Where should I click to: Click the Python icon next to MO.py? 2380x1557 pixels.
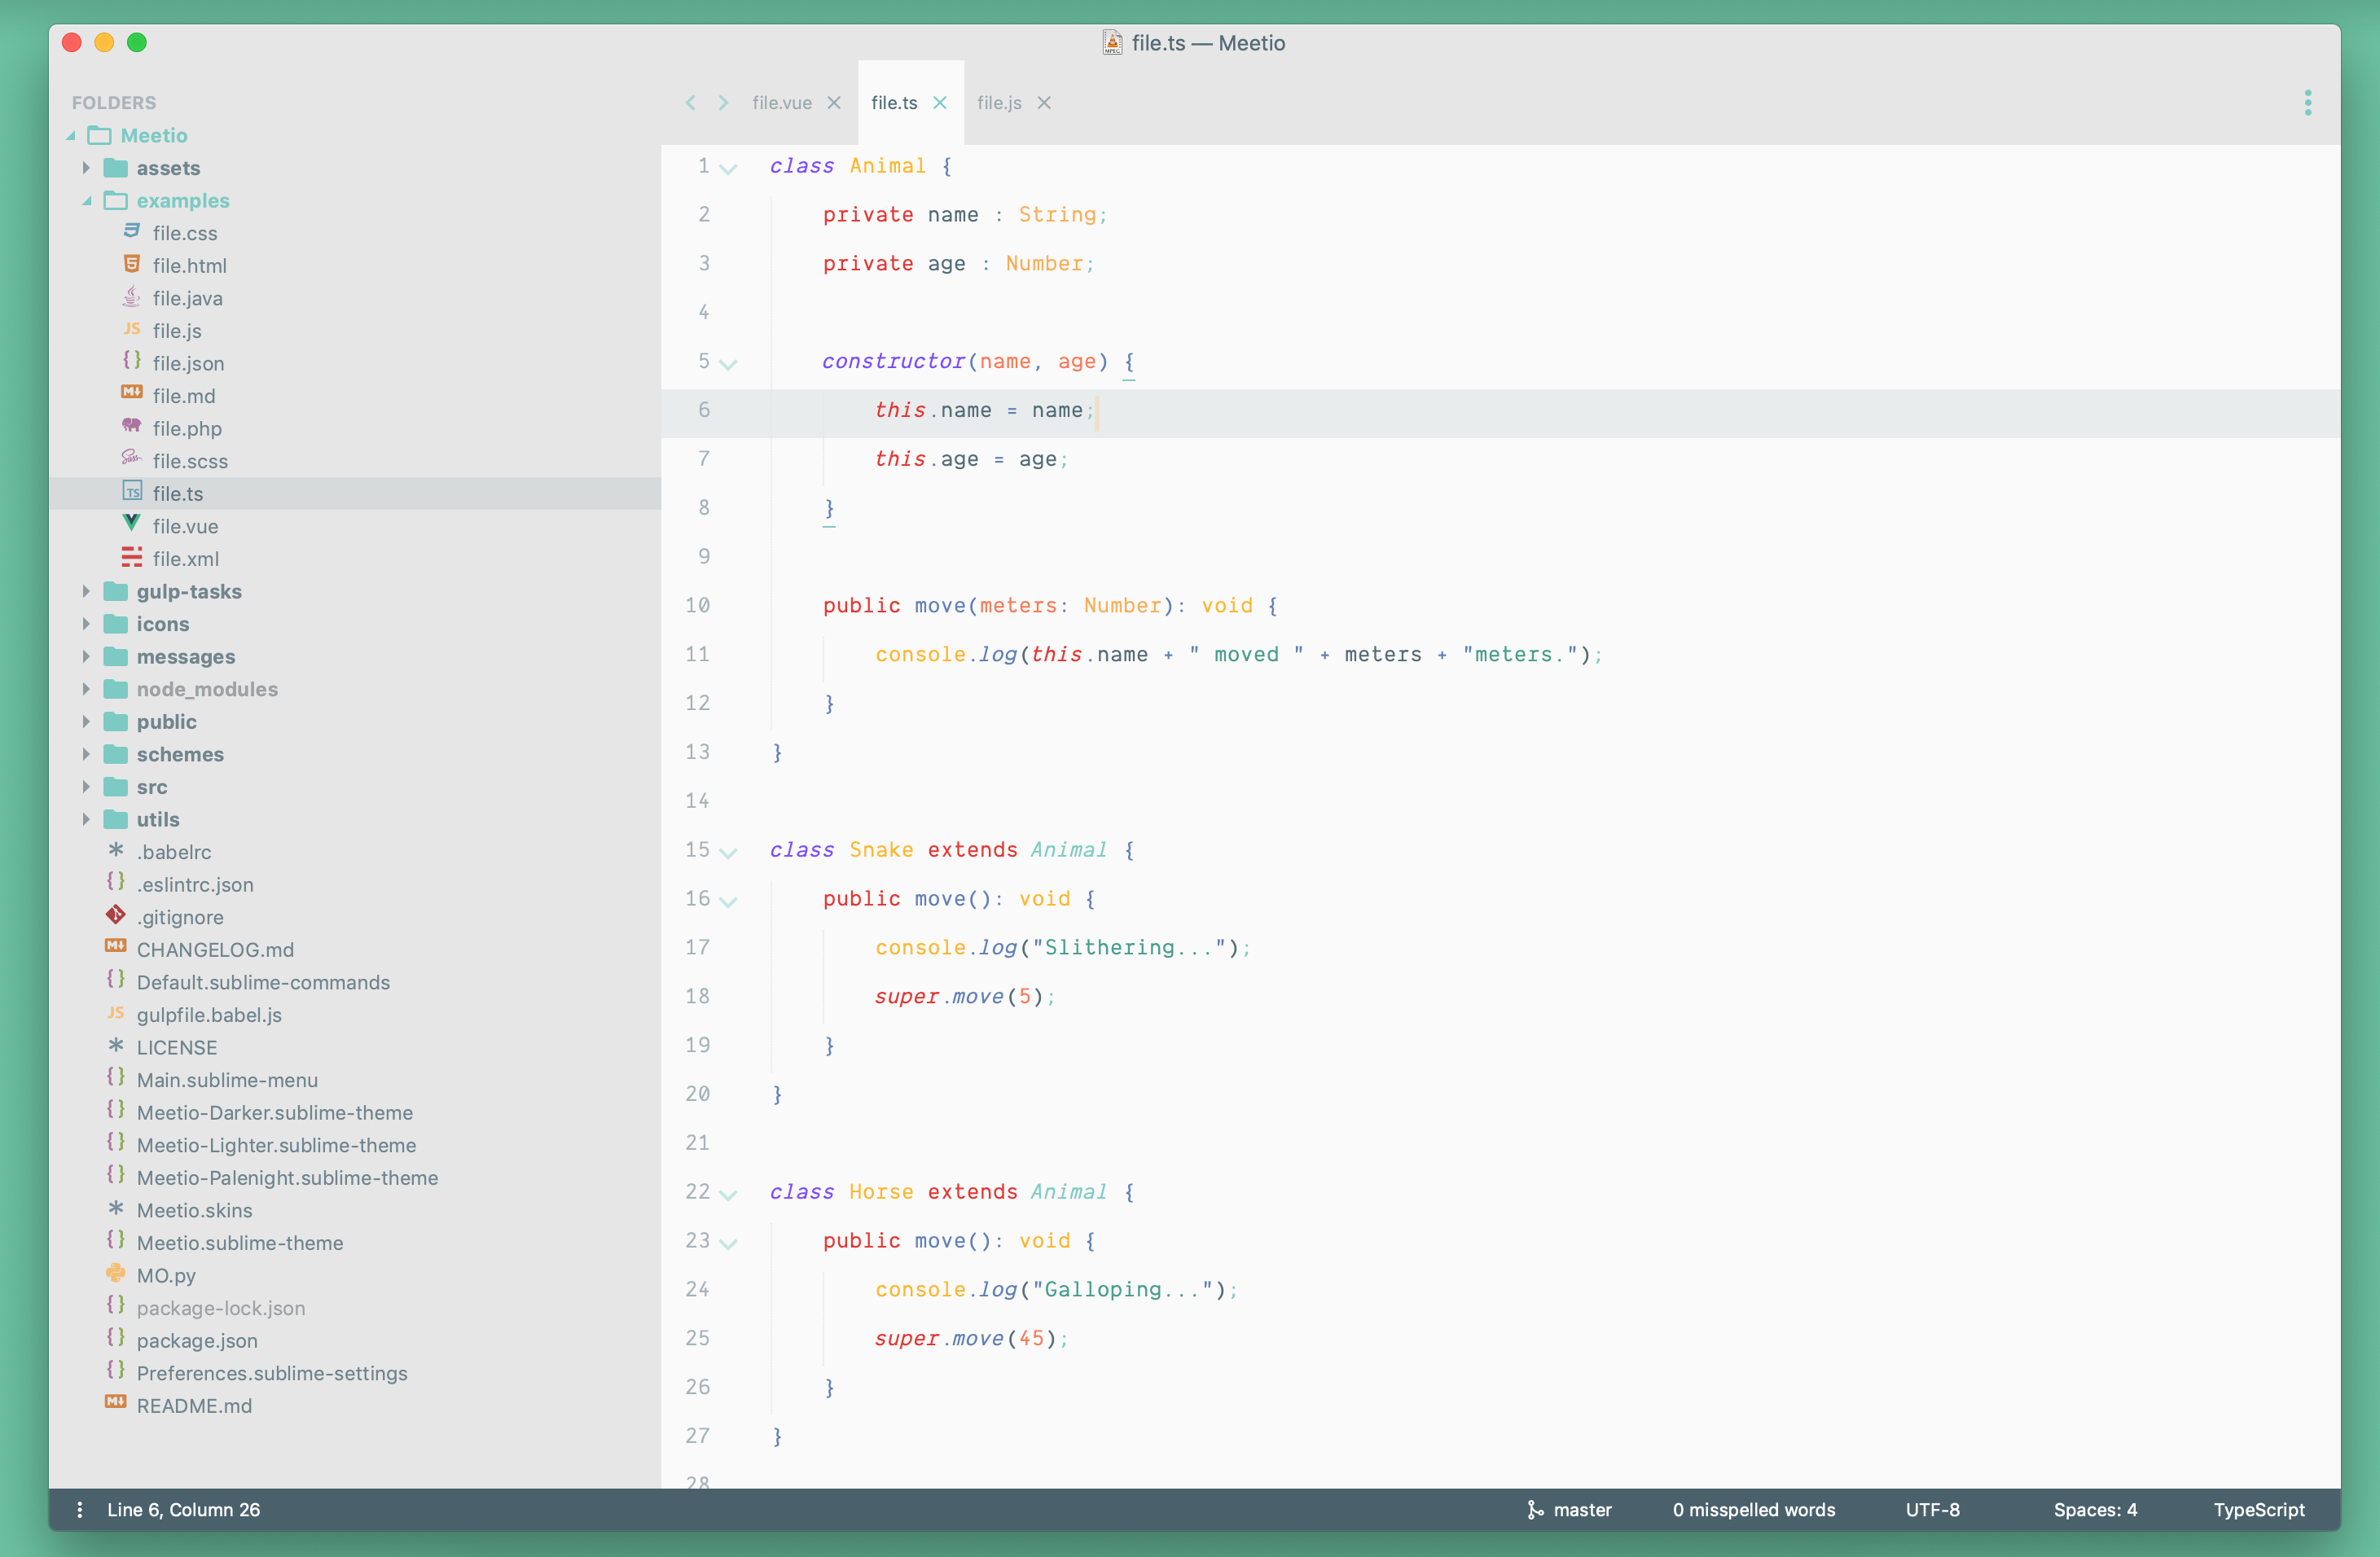[x=116, y=1274]
